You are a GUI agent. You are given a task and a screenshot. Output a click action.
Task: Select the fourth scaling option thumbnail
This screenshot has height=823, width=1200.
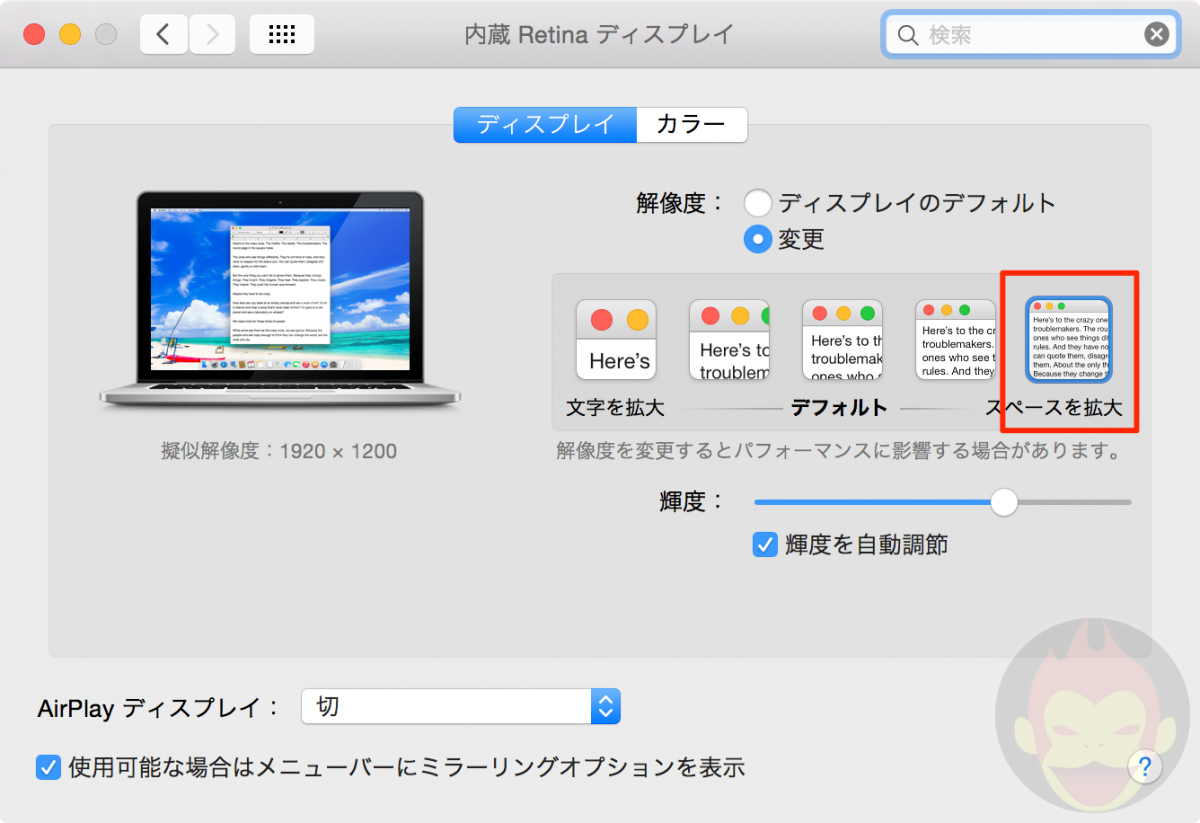point(955,340)
